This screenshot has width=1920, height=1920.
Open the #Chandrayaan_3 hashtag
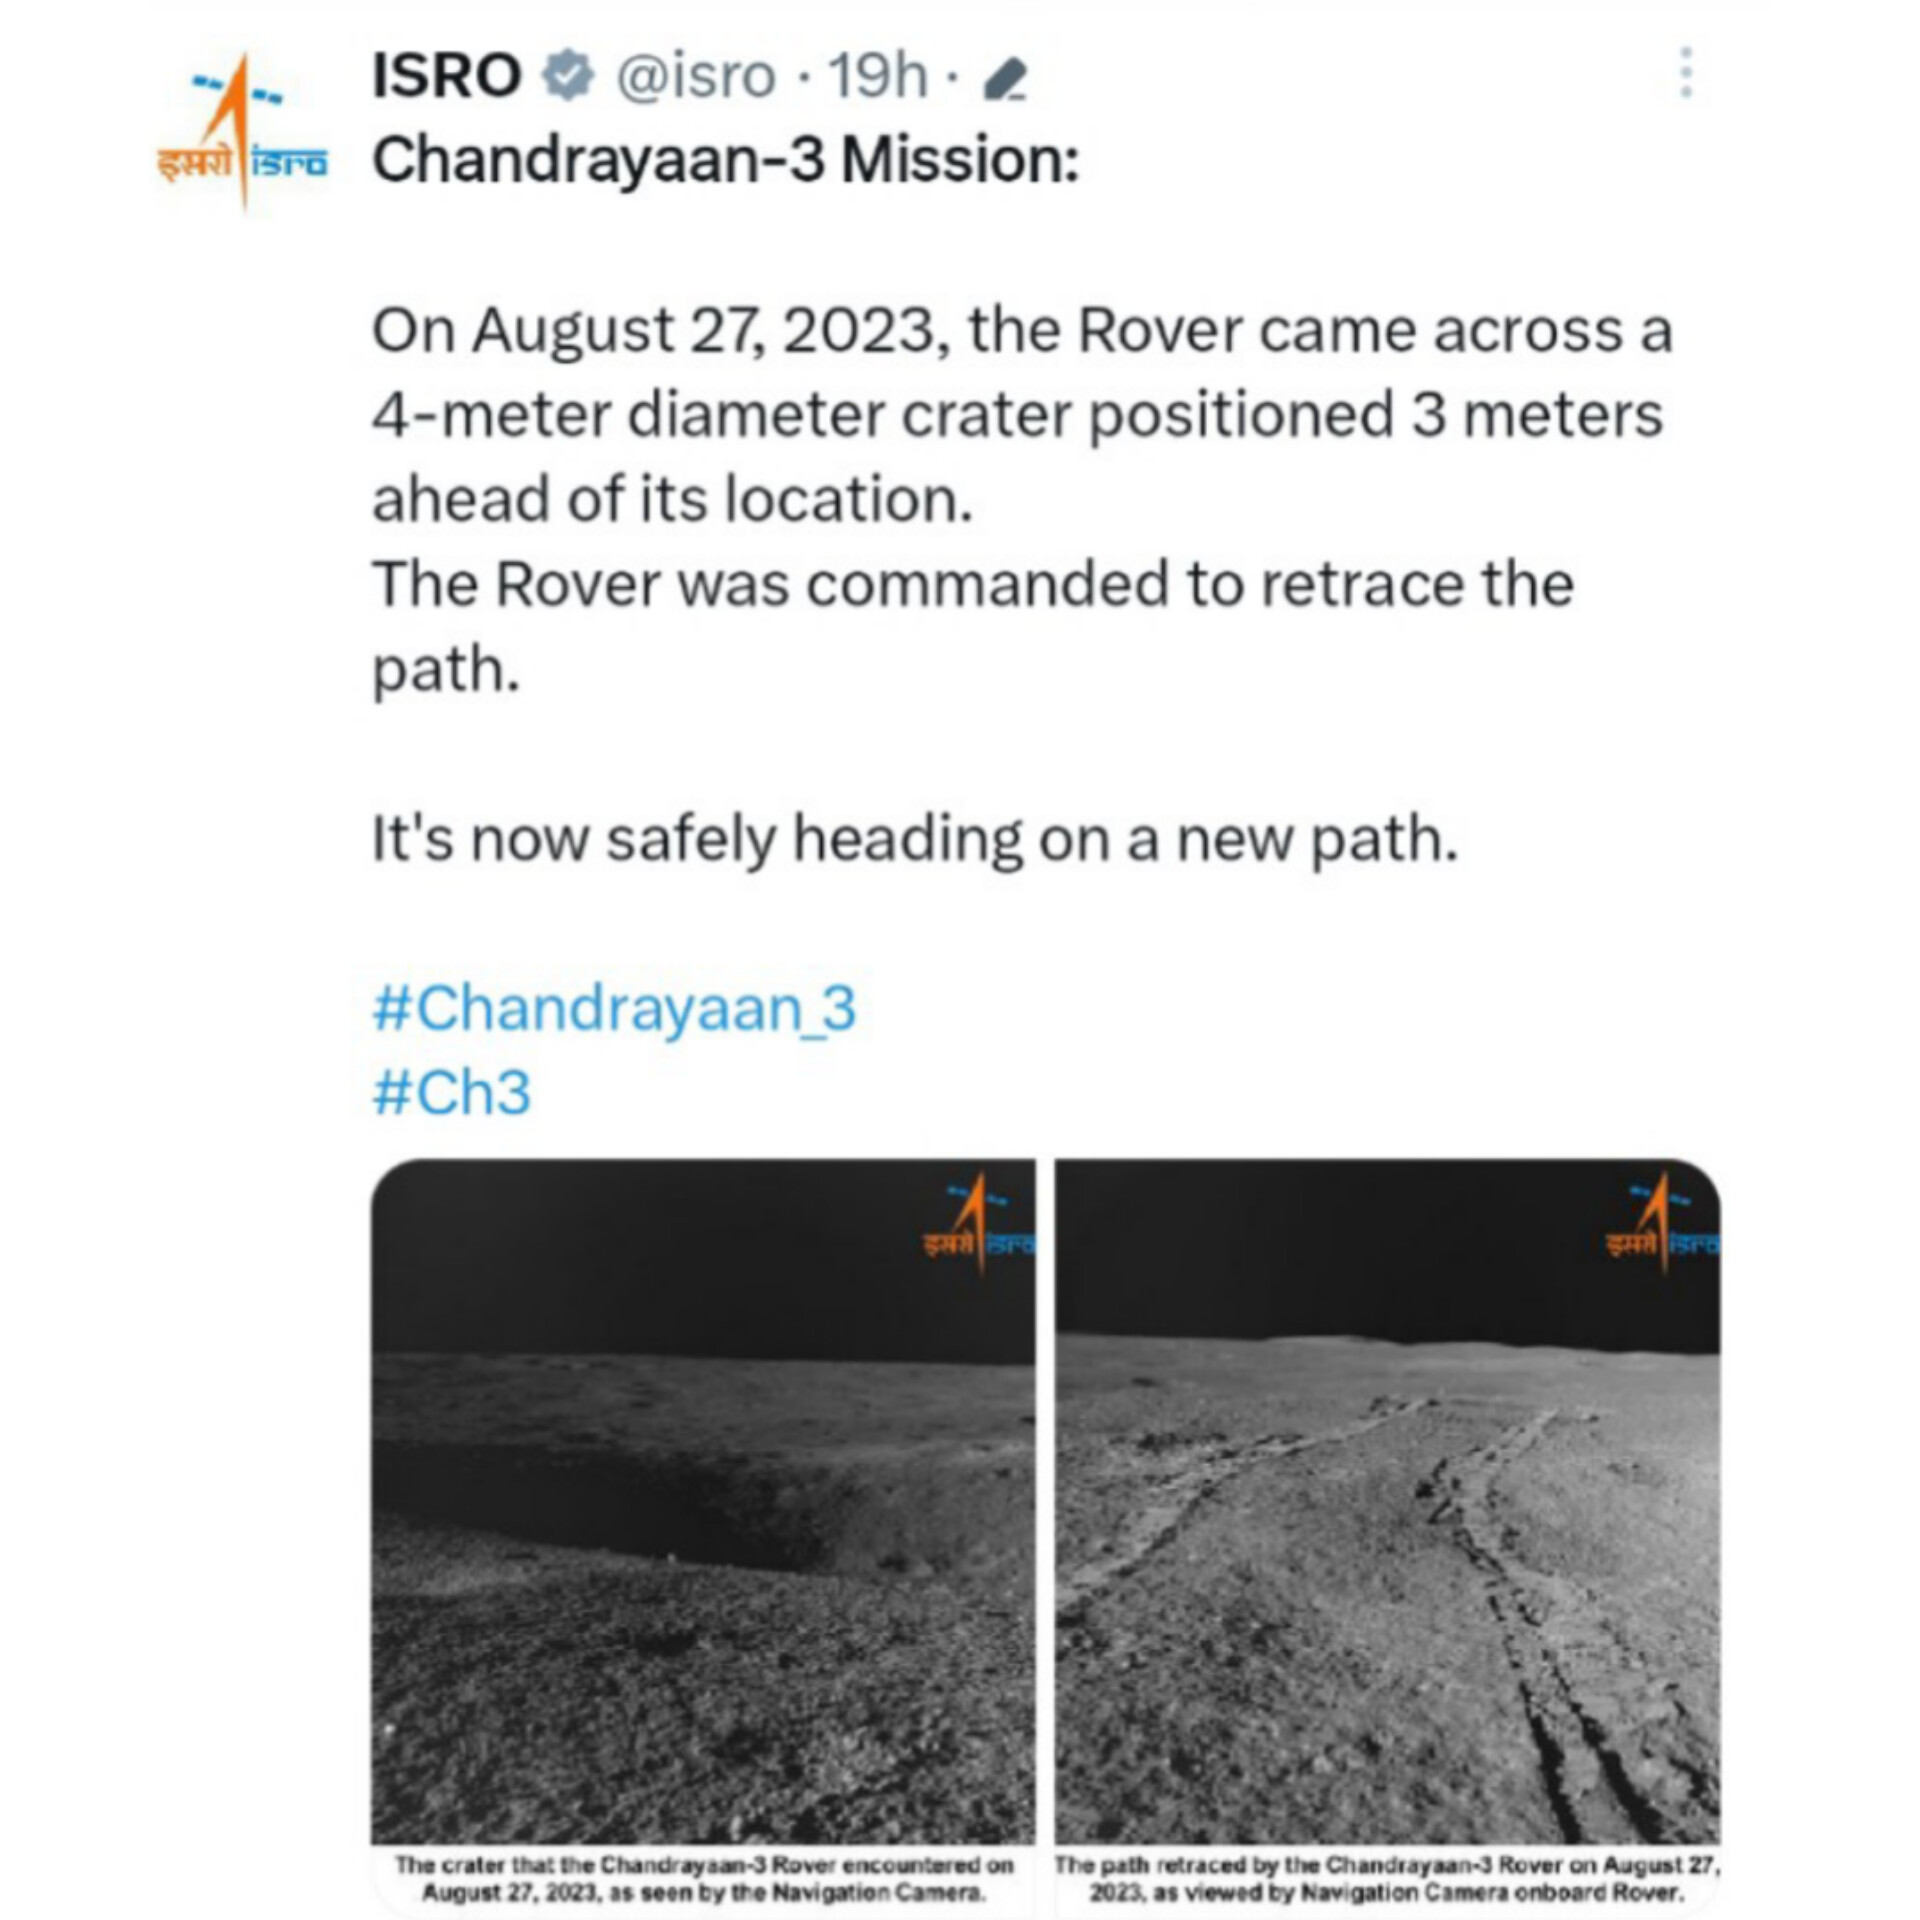pyautogui.click(x=614, y=1007)
